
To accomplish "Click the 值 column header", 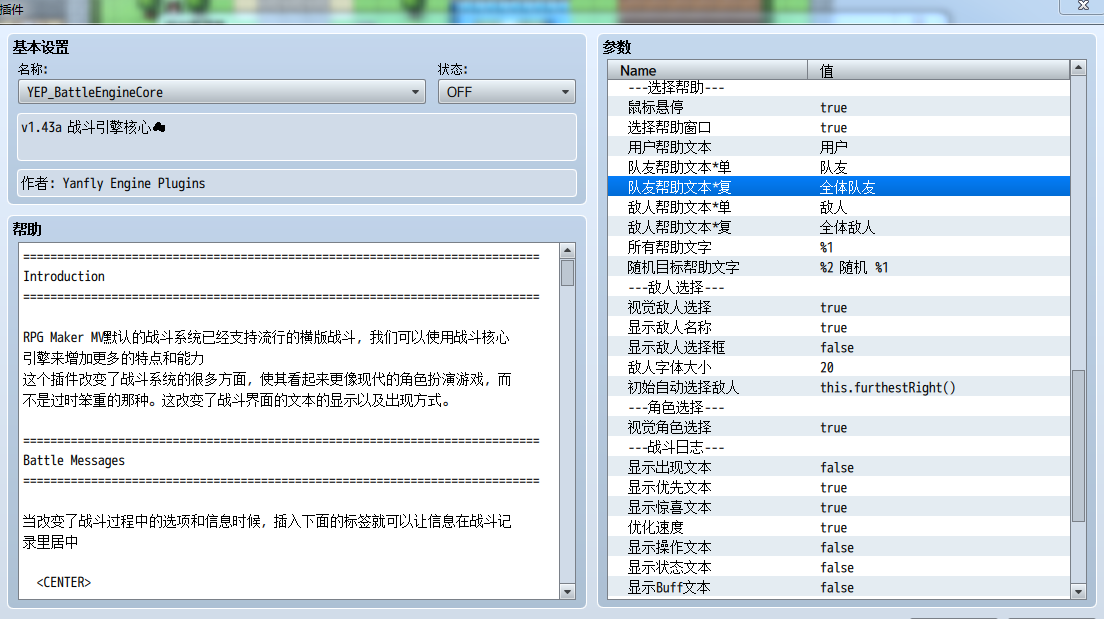I will tap(939, 70).
